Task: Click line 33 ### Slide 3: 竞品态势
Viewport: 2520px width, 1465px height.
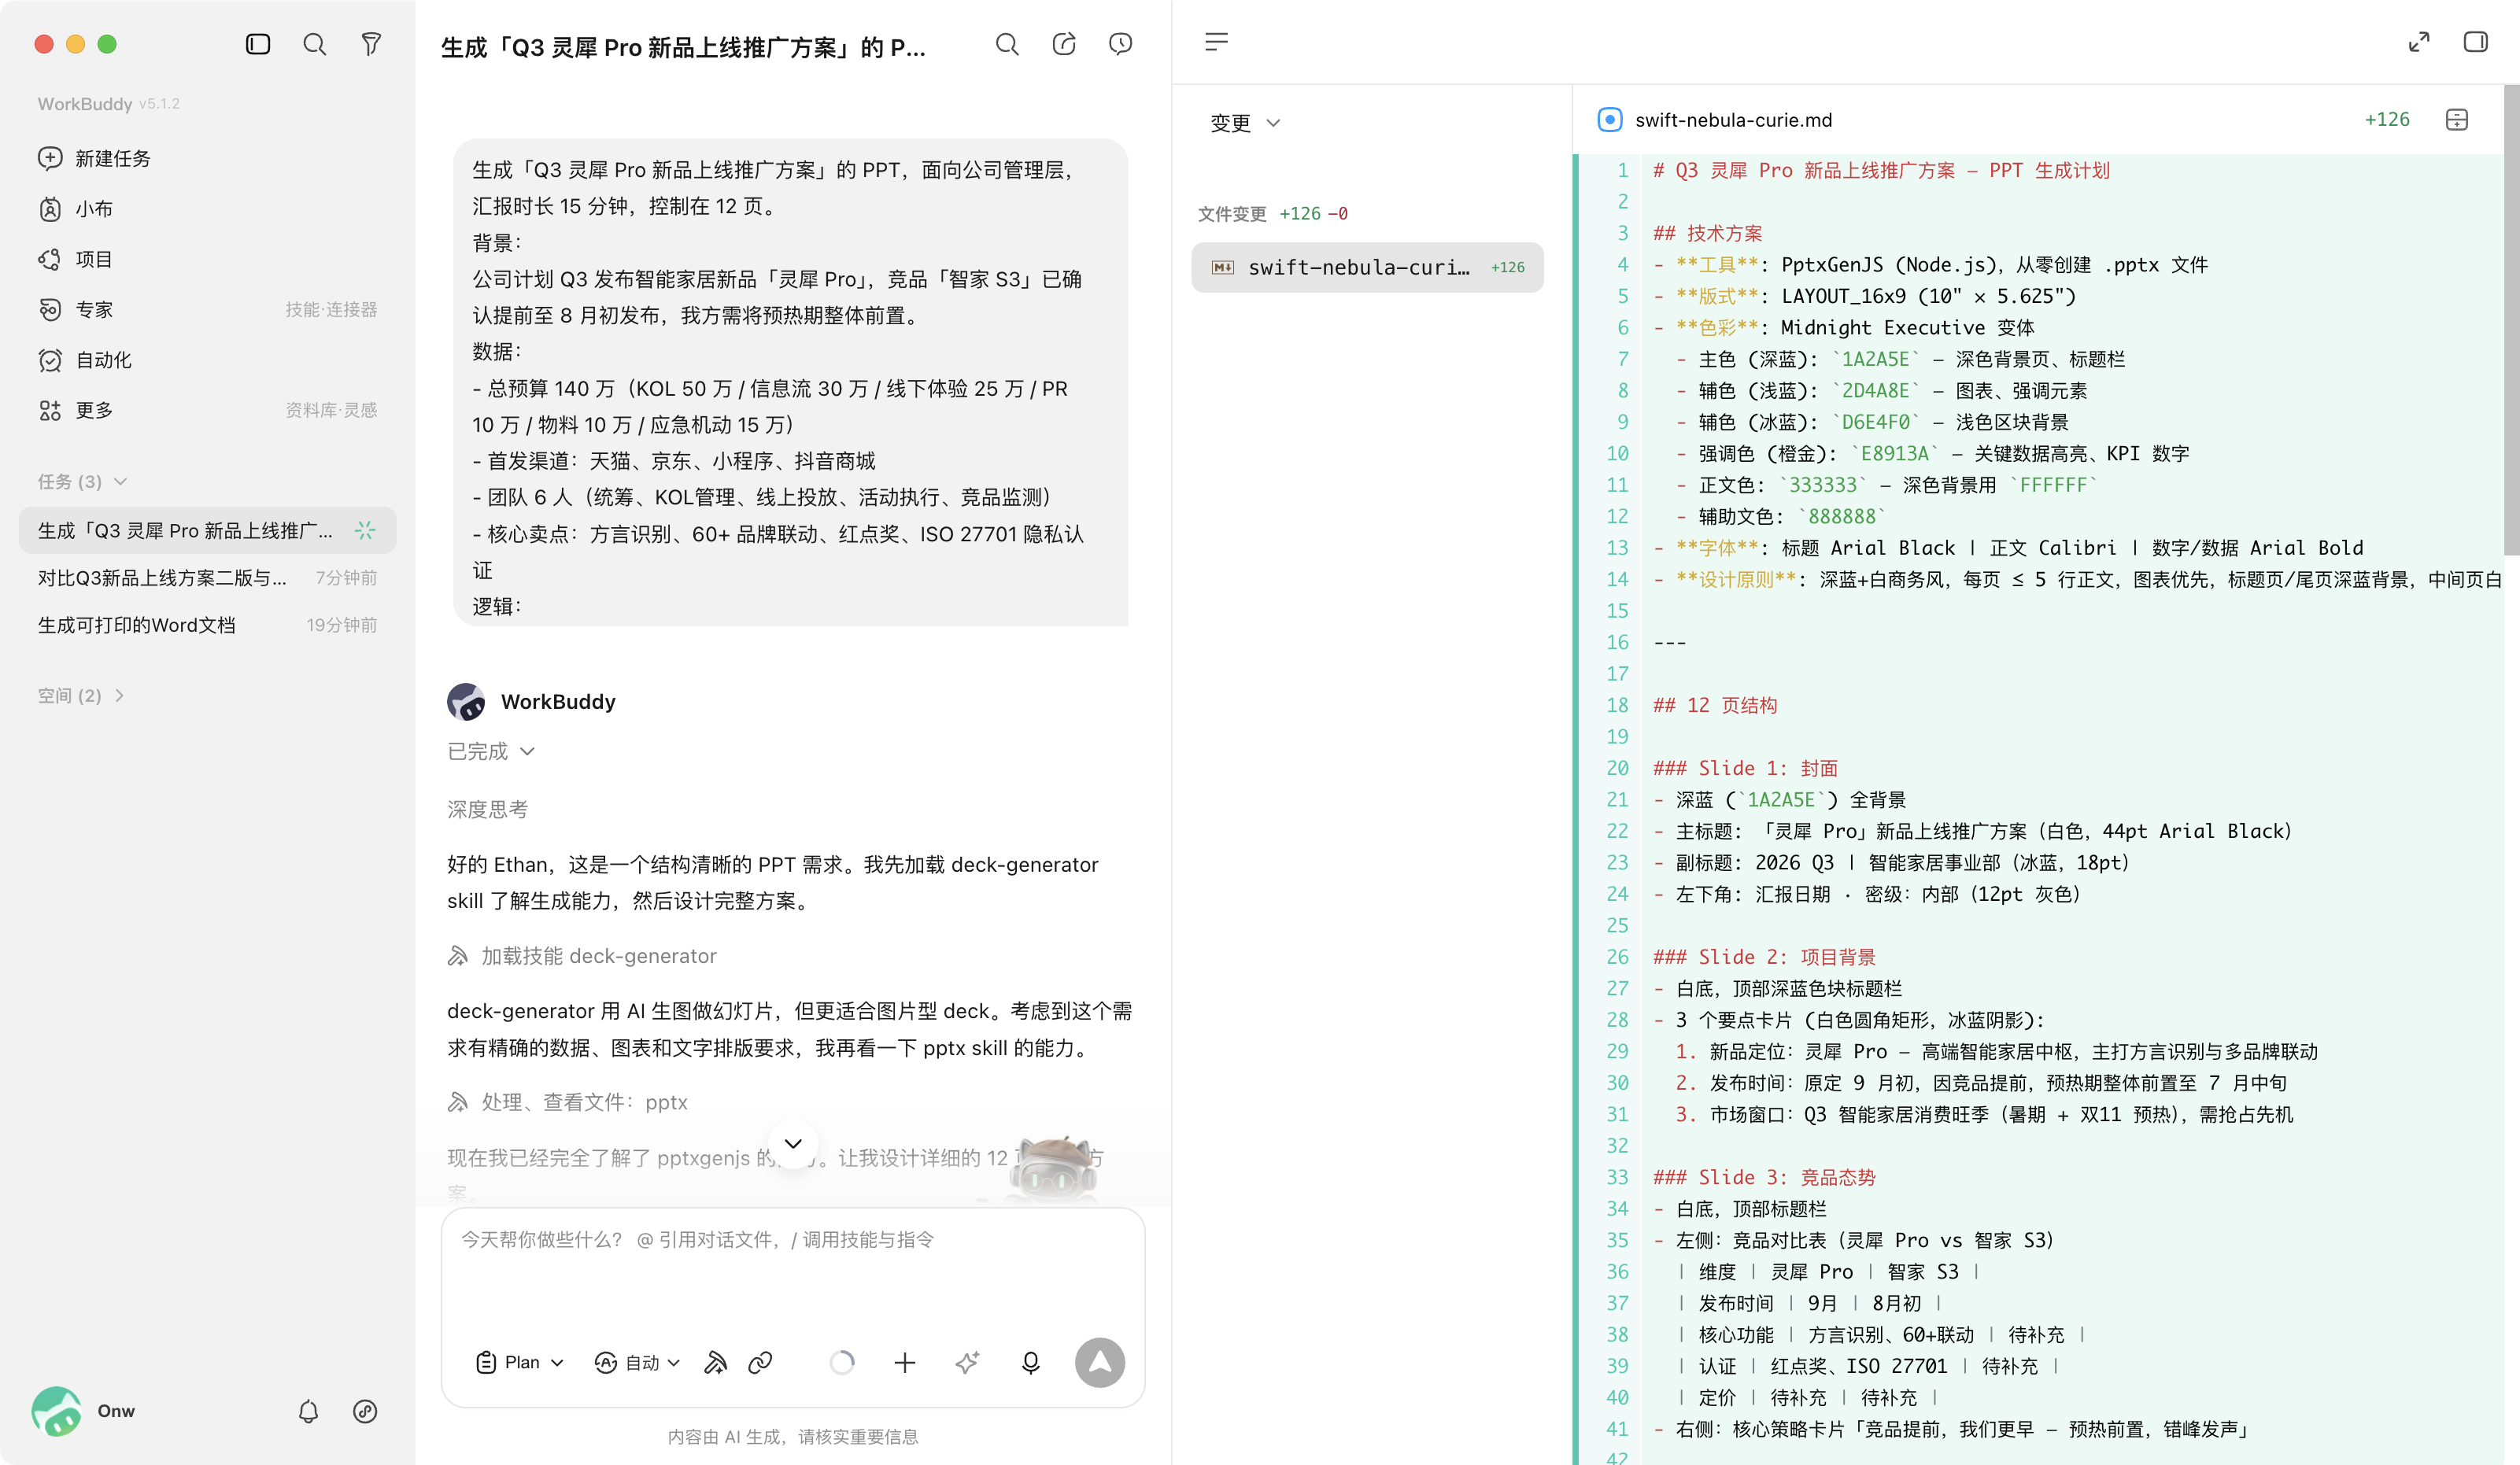Action: [x=1764, y=1177]
